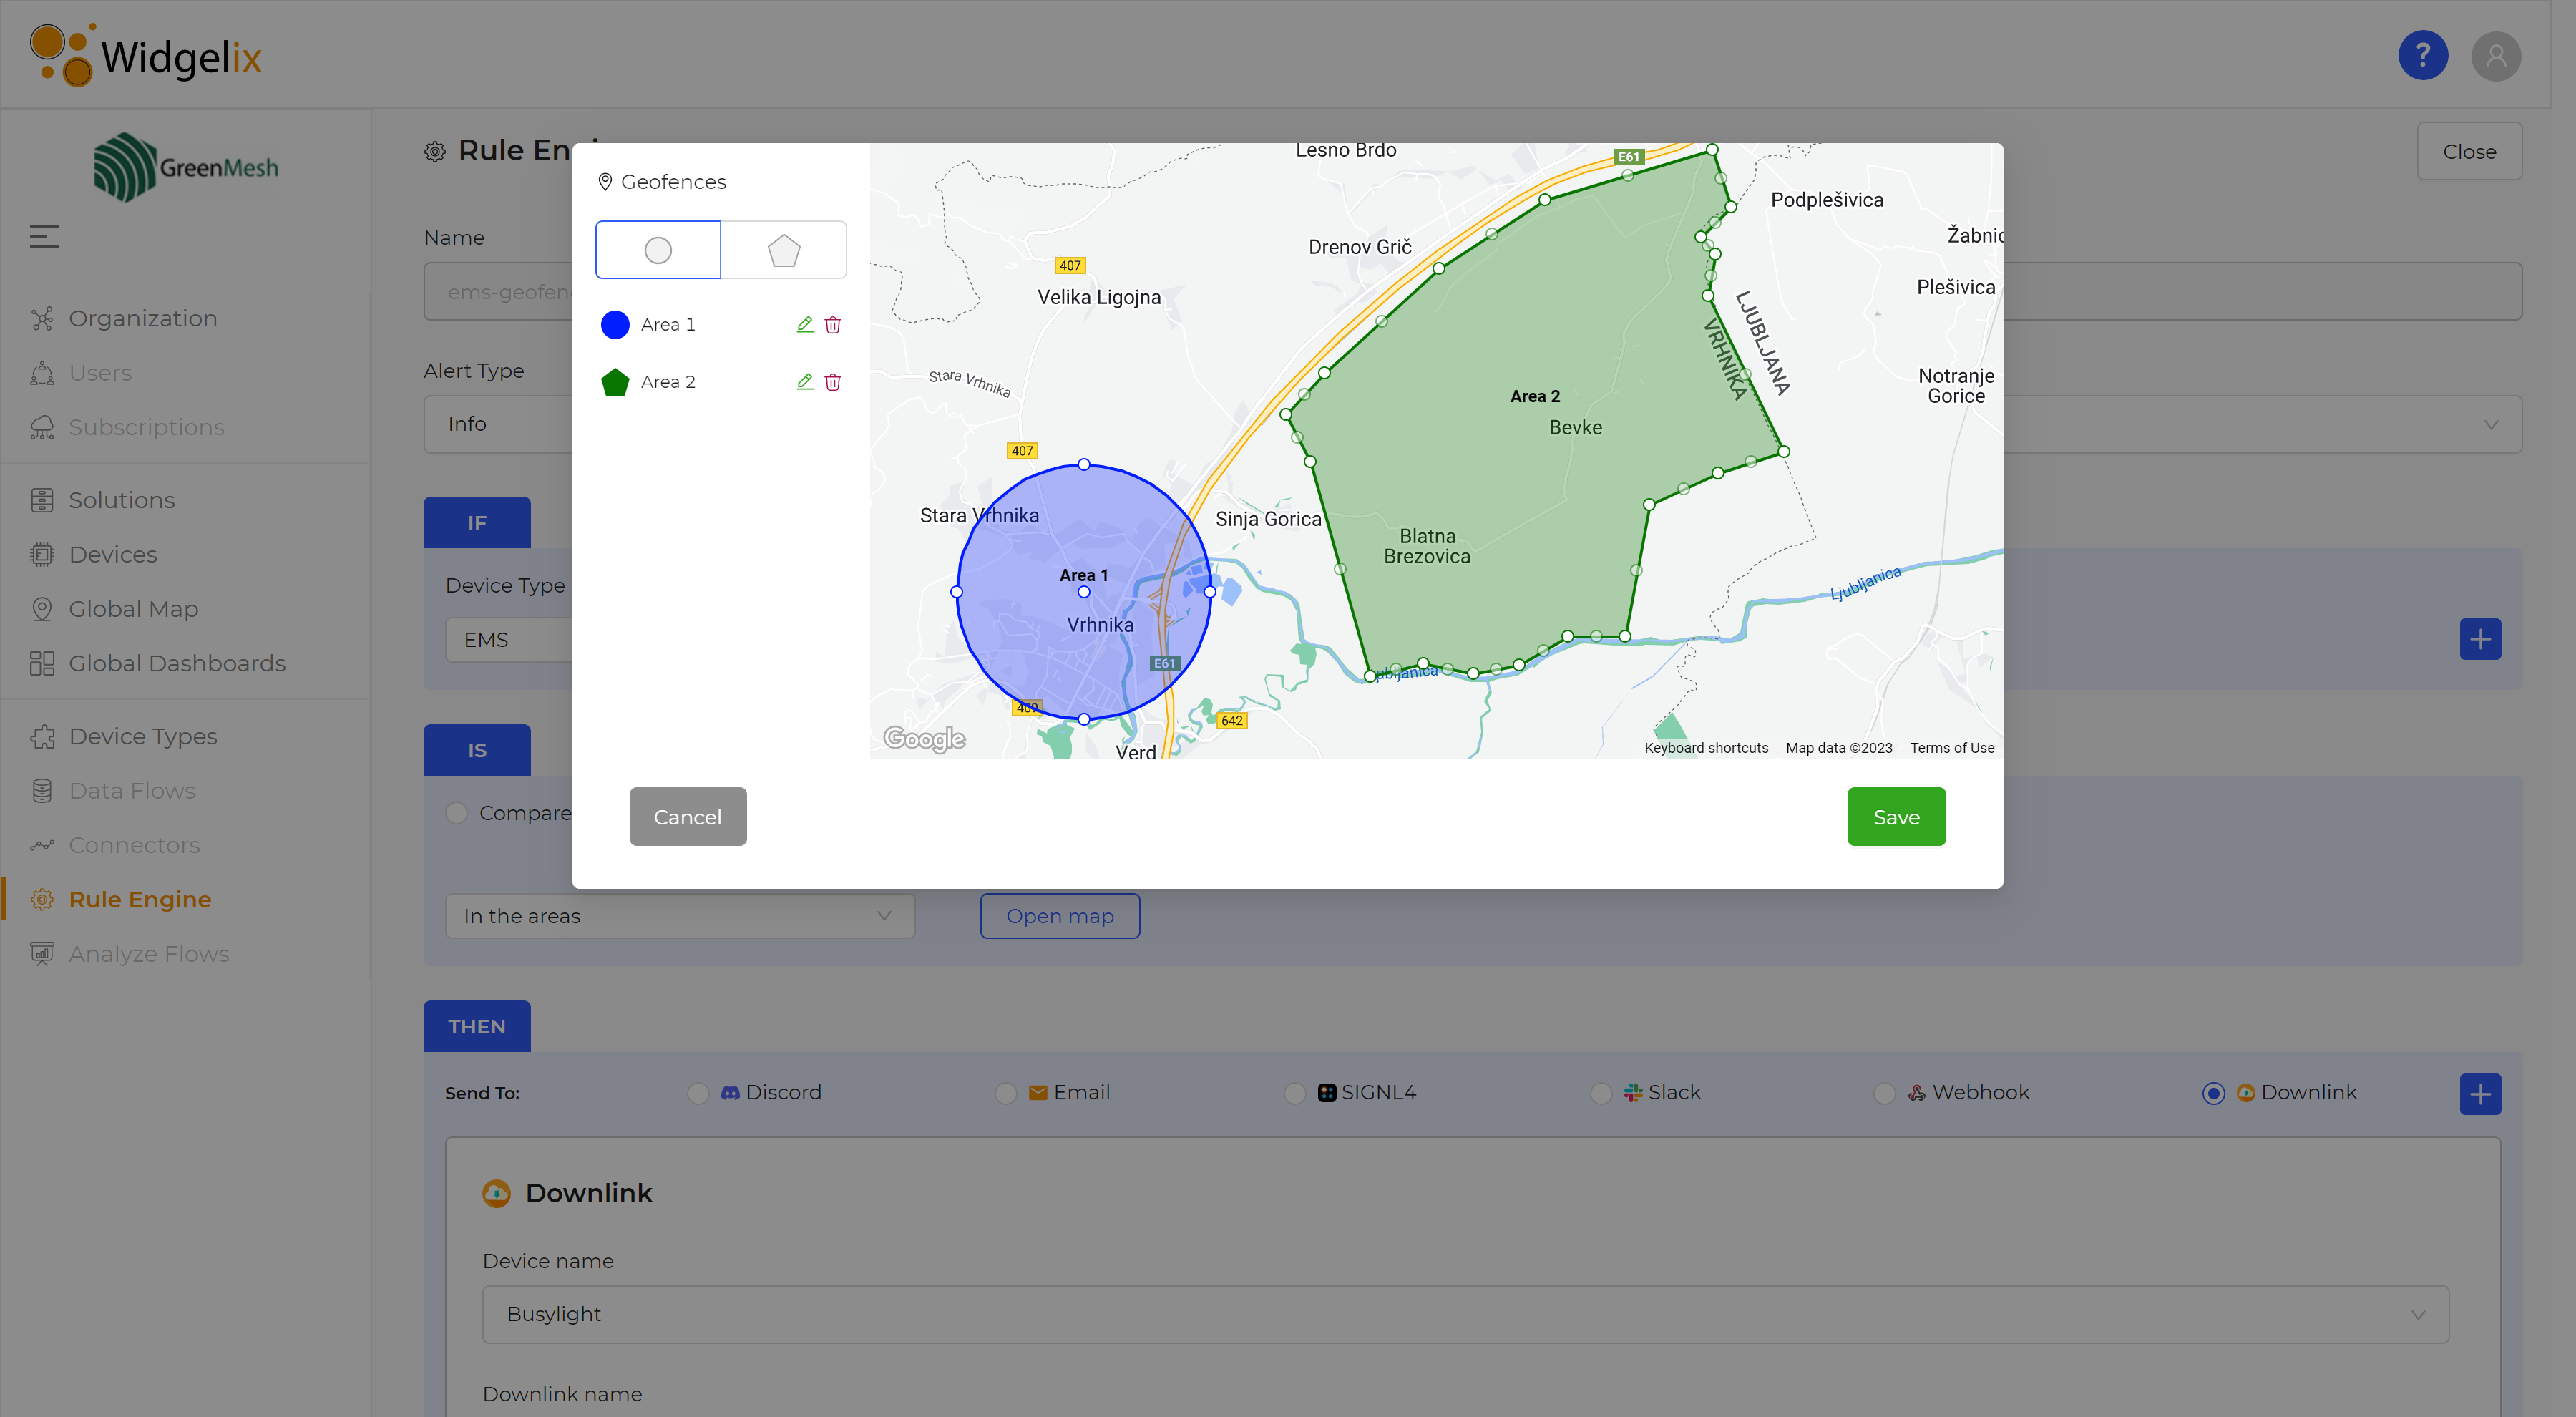Cancel the geofences dialog
Viewport: 2576px width, 1417px height.
(x=687, y=817)
